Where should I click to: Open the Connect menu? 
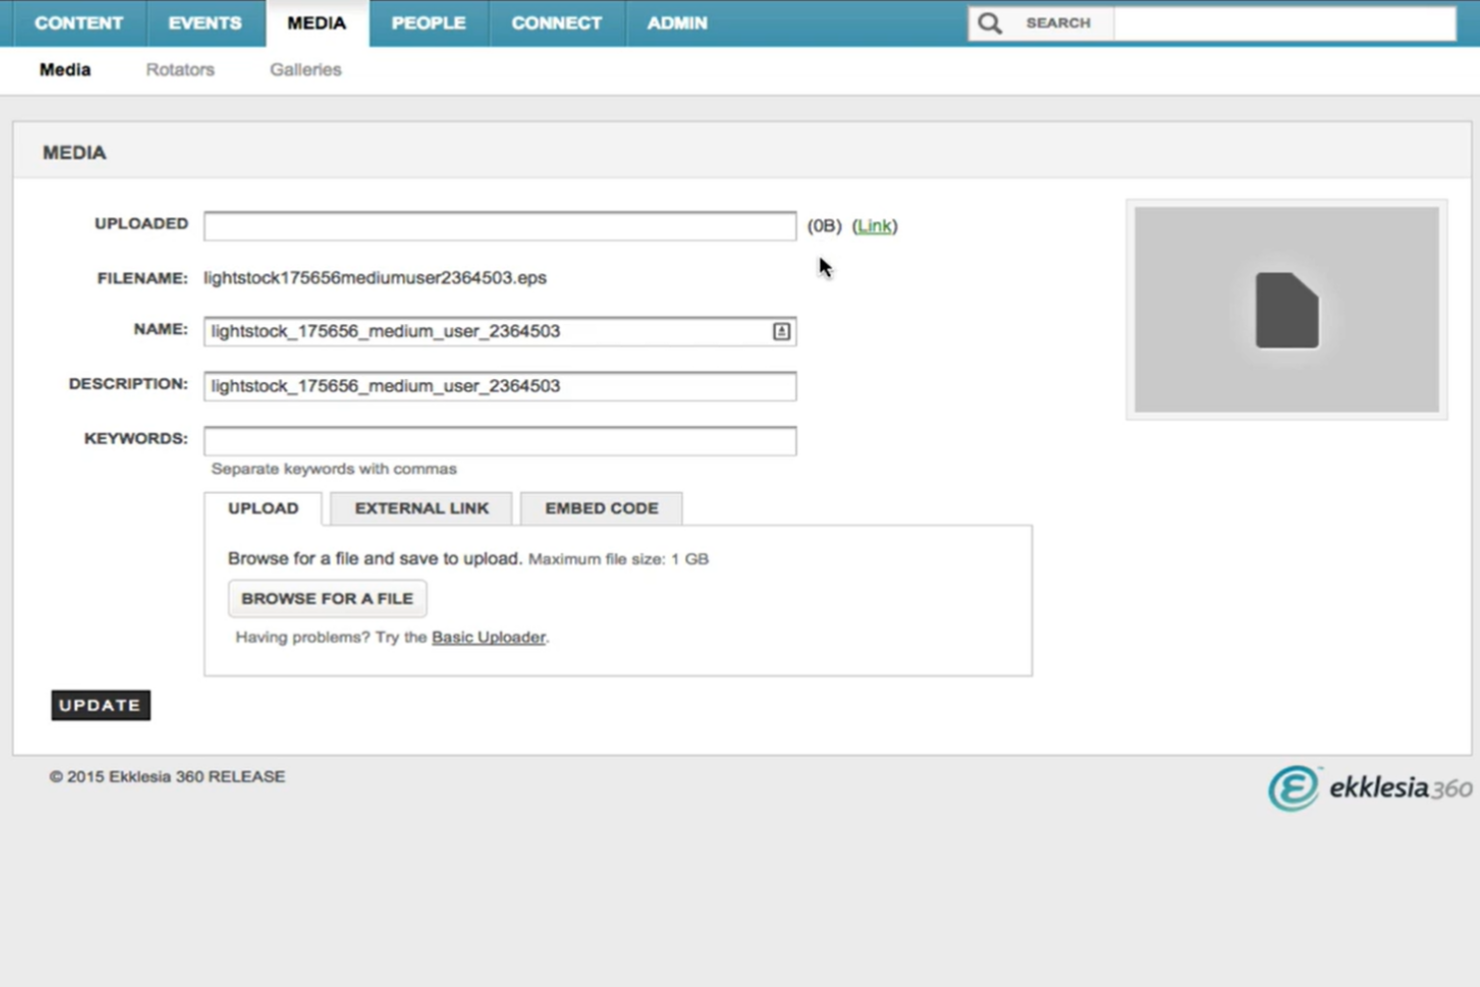pos(557,23)
